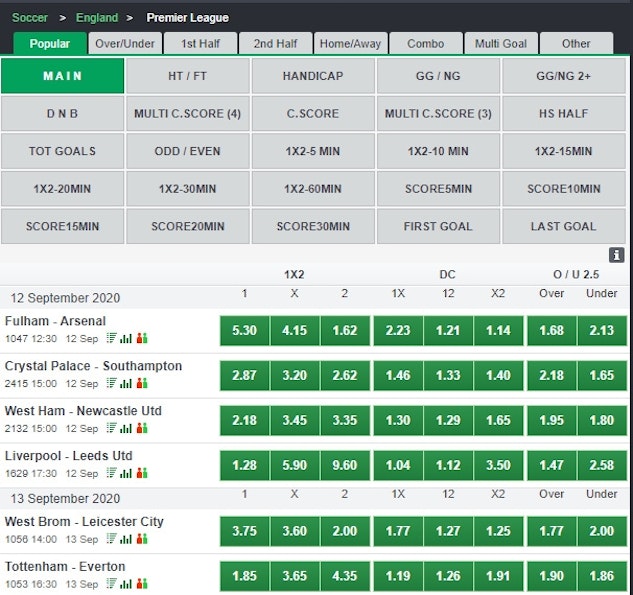Open head-to-head people icon for Fulham - Arsenal
This screenshot has width=633, height=595.
tap(142, 338)
